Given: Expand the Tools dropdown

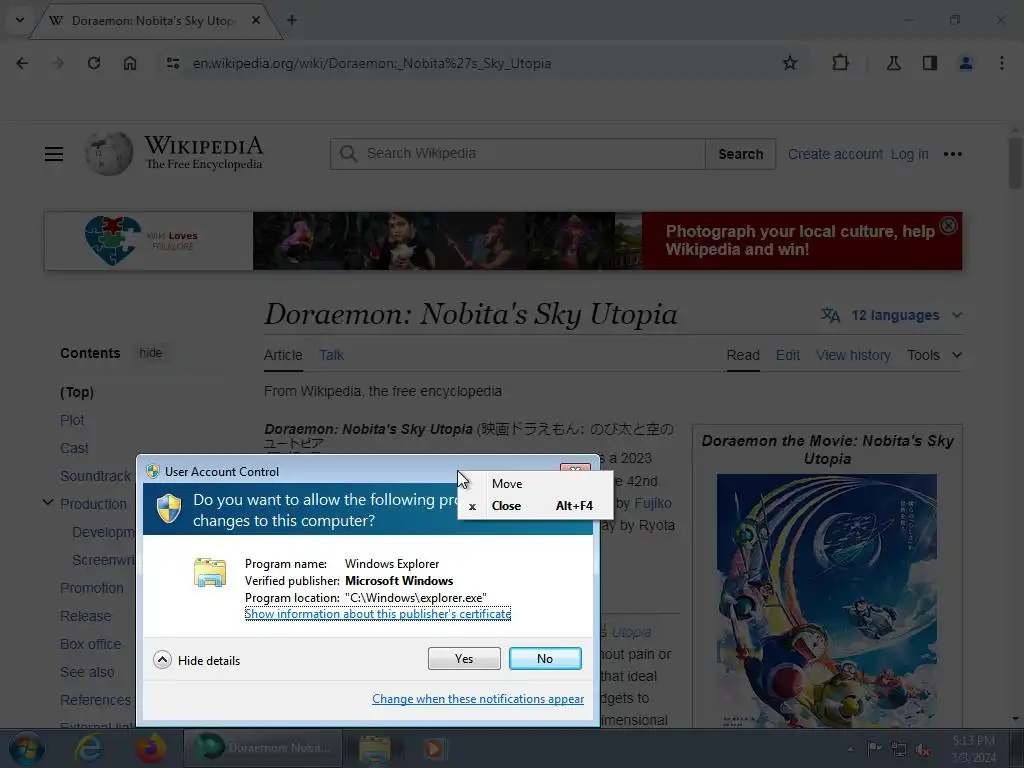Looking at the screenshot, I should (x=935, y=355).
